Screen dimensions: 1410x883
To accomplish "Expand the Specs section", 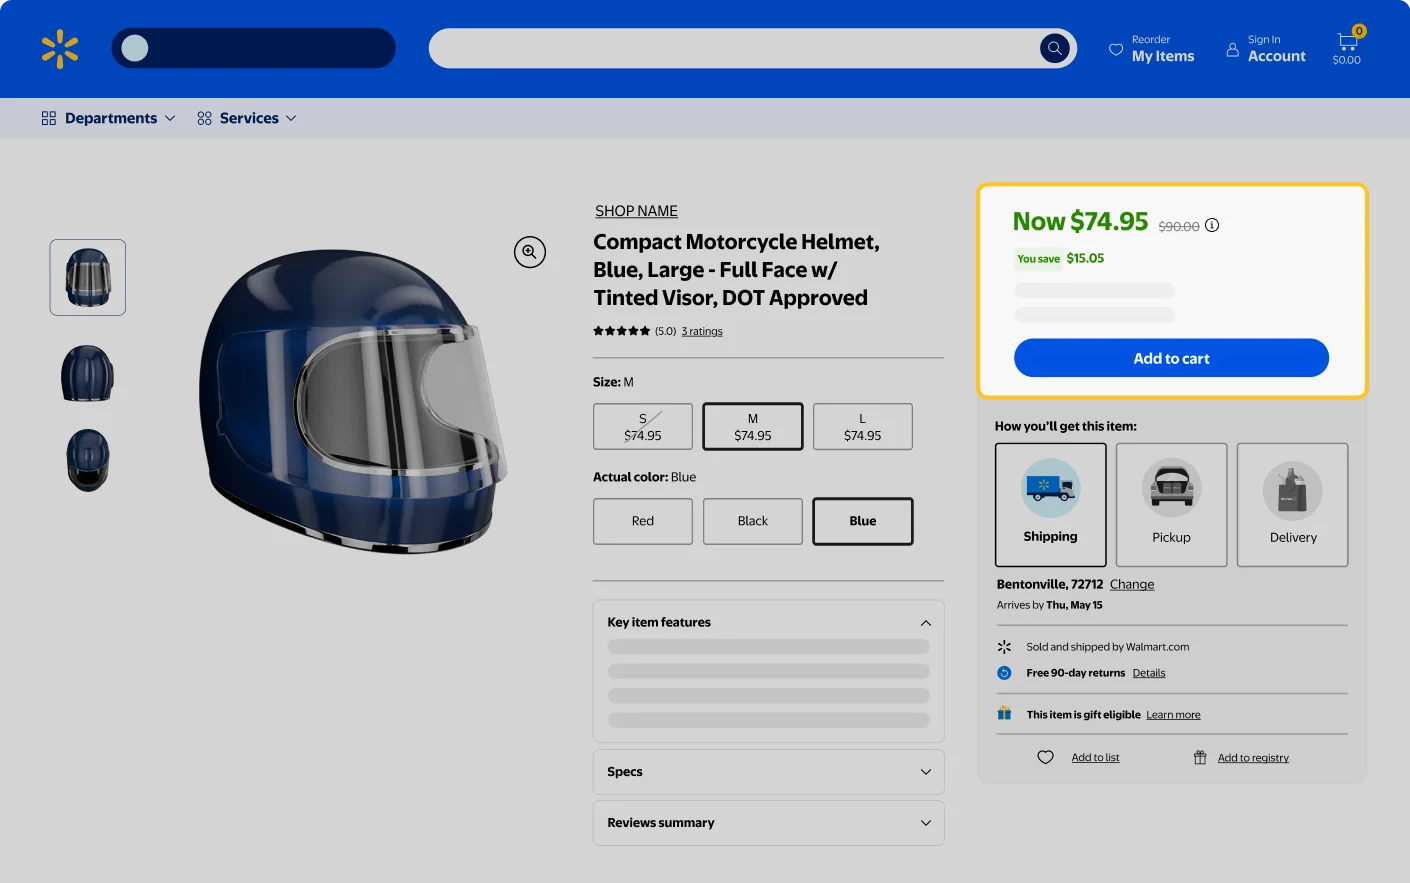I will (768, 771).
